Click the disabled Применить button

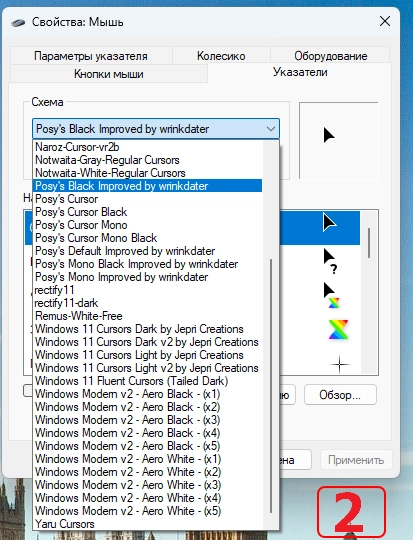click(x=356, y=460)
